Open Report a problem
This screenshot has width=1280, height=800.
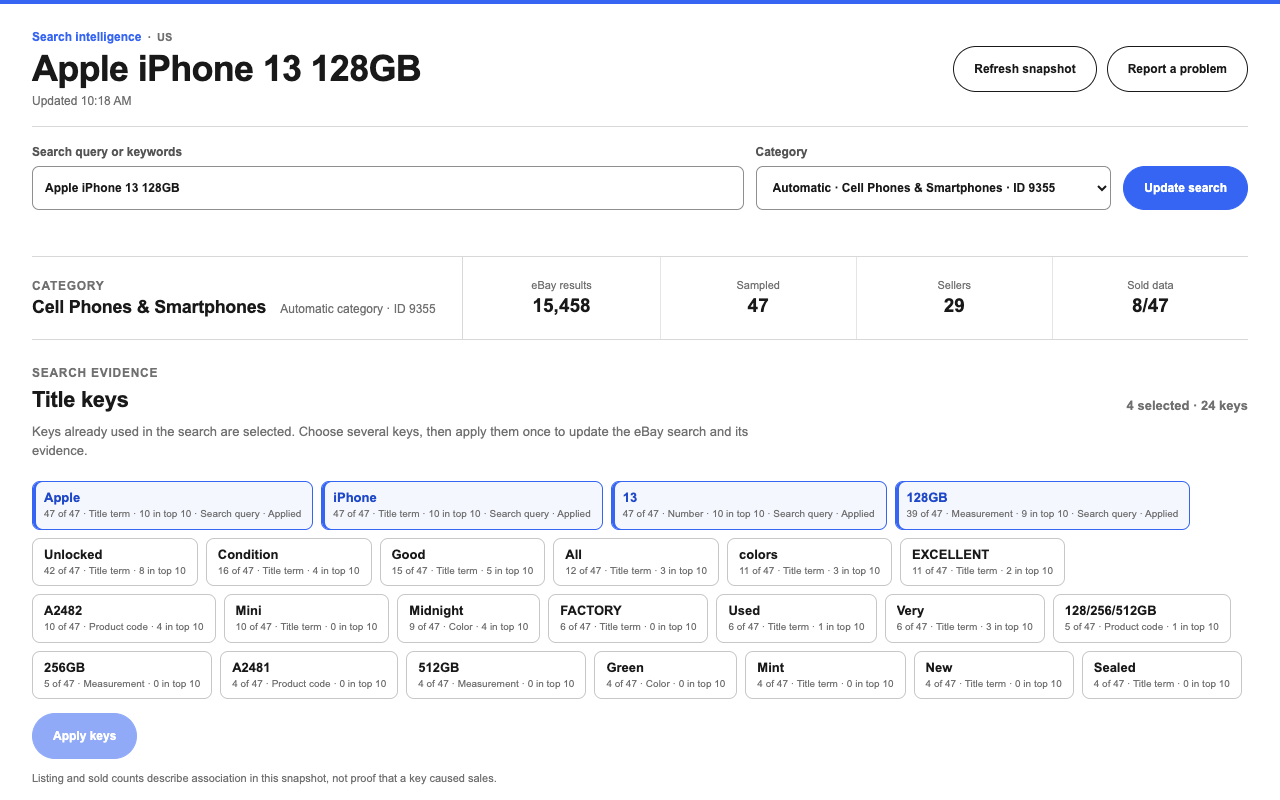click(x=1177, y=69)
